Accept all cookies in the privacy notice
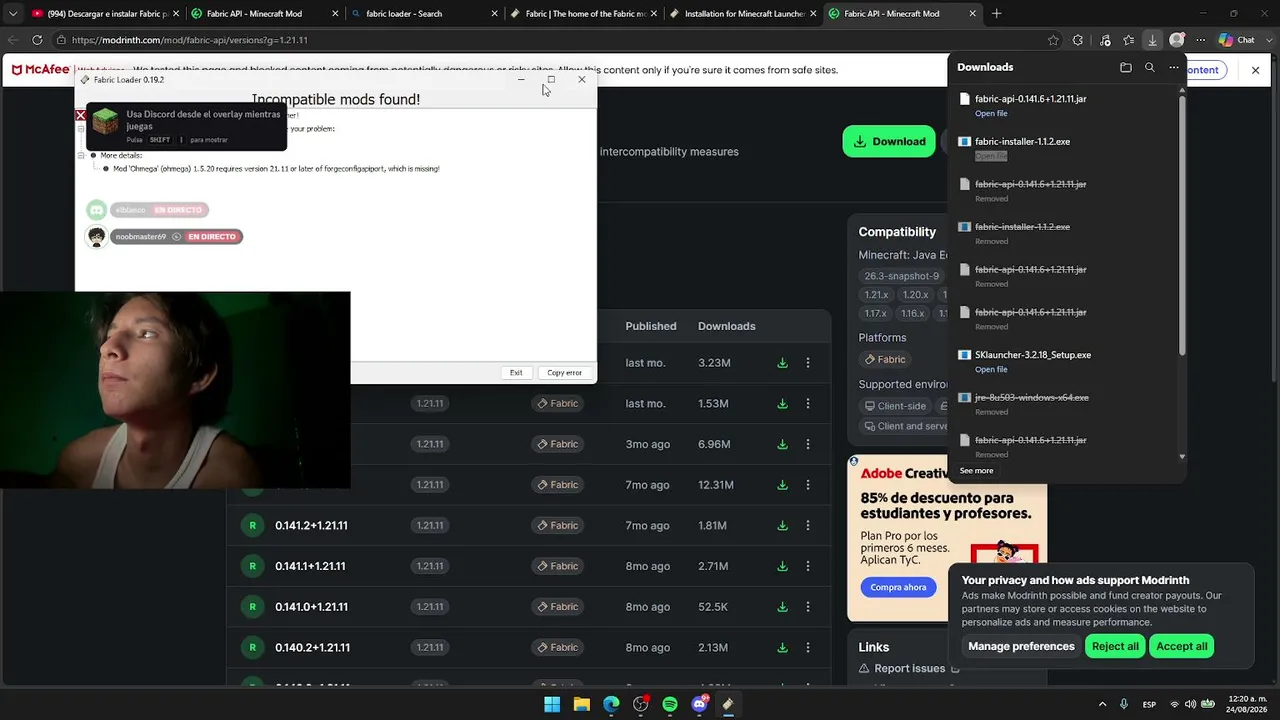 coord(1182,646)
